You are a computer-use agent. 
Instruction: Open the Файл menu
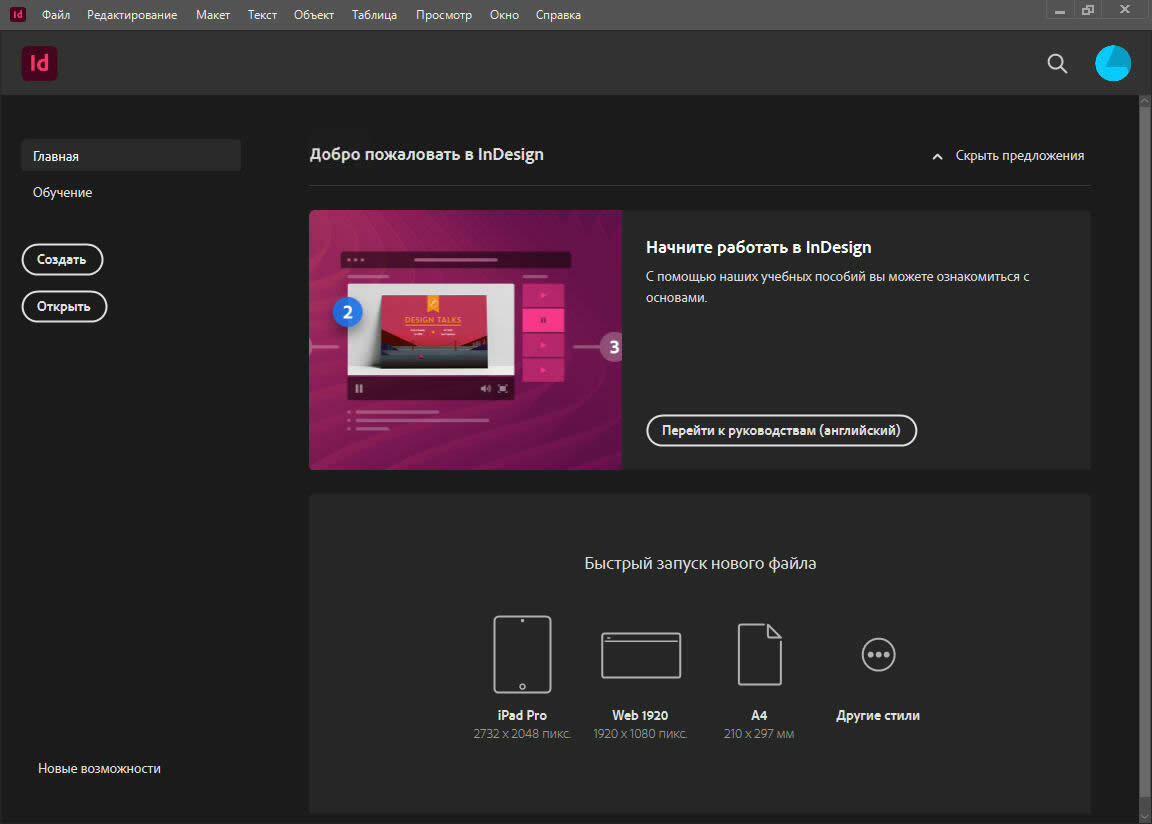click(56, 15)
